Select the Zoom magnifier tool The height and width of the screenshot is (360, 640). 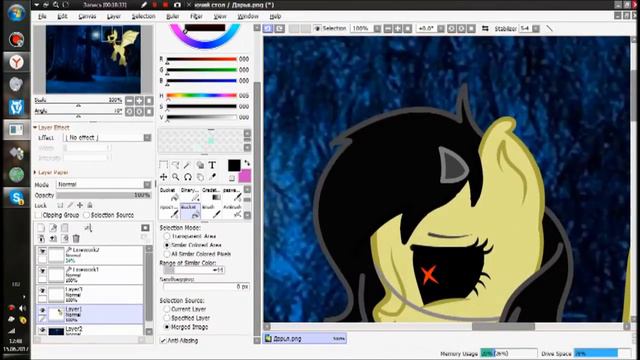coord(176,177)
